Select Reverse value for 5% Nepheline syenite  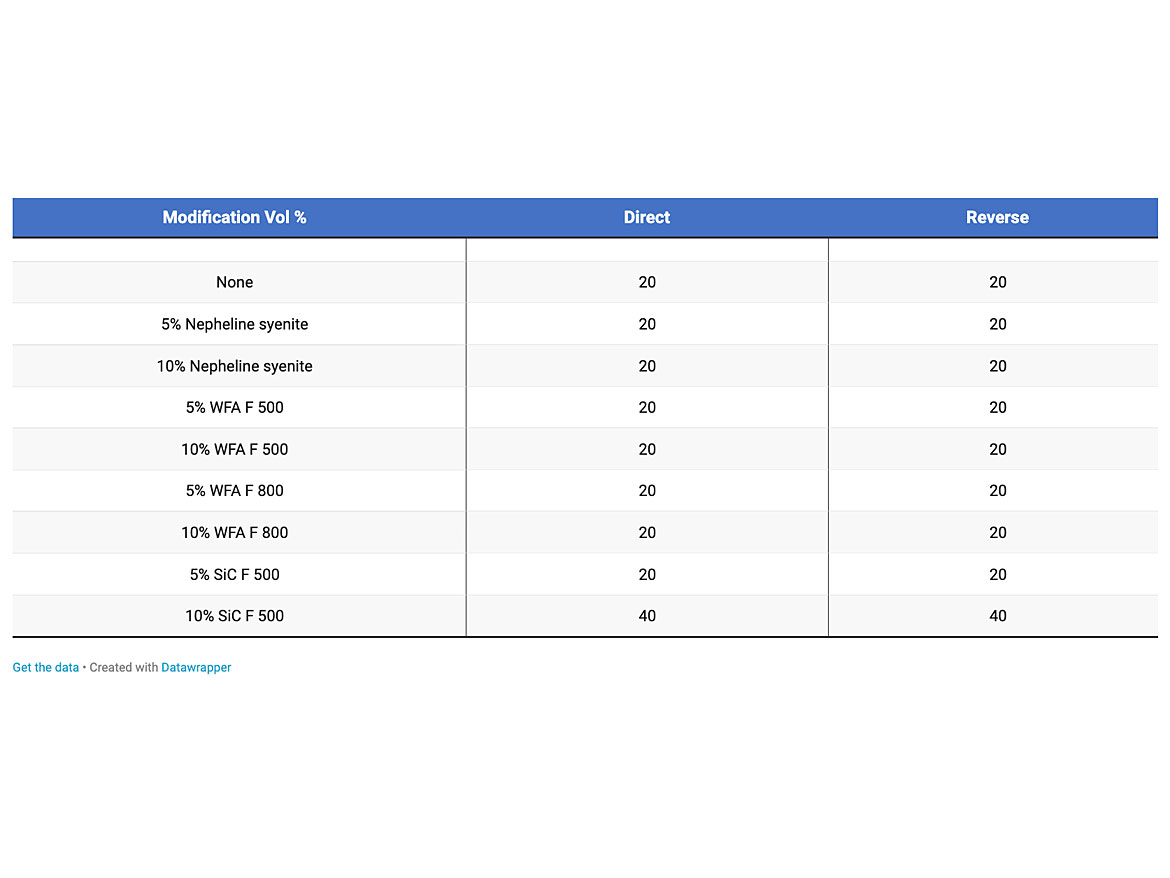tap(997, 325)
